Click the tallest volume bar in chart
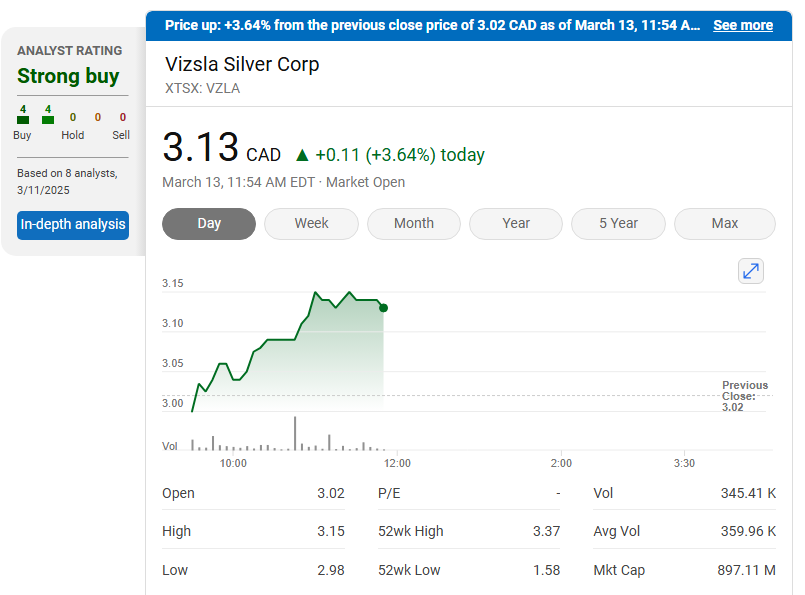 [295, 434]
